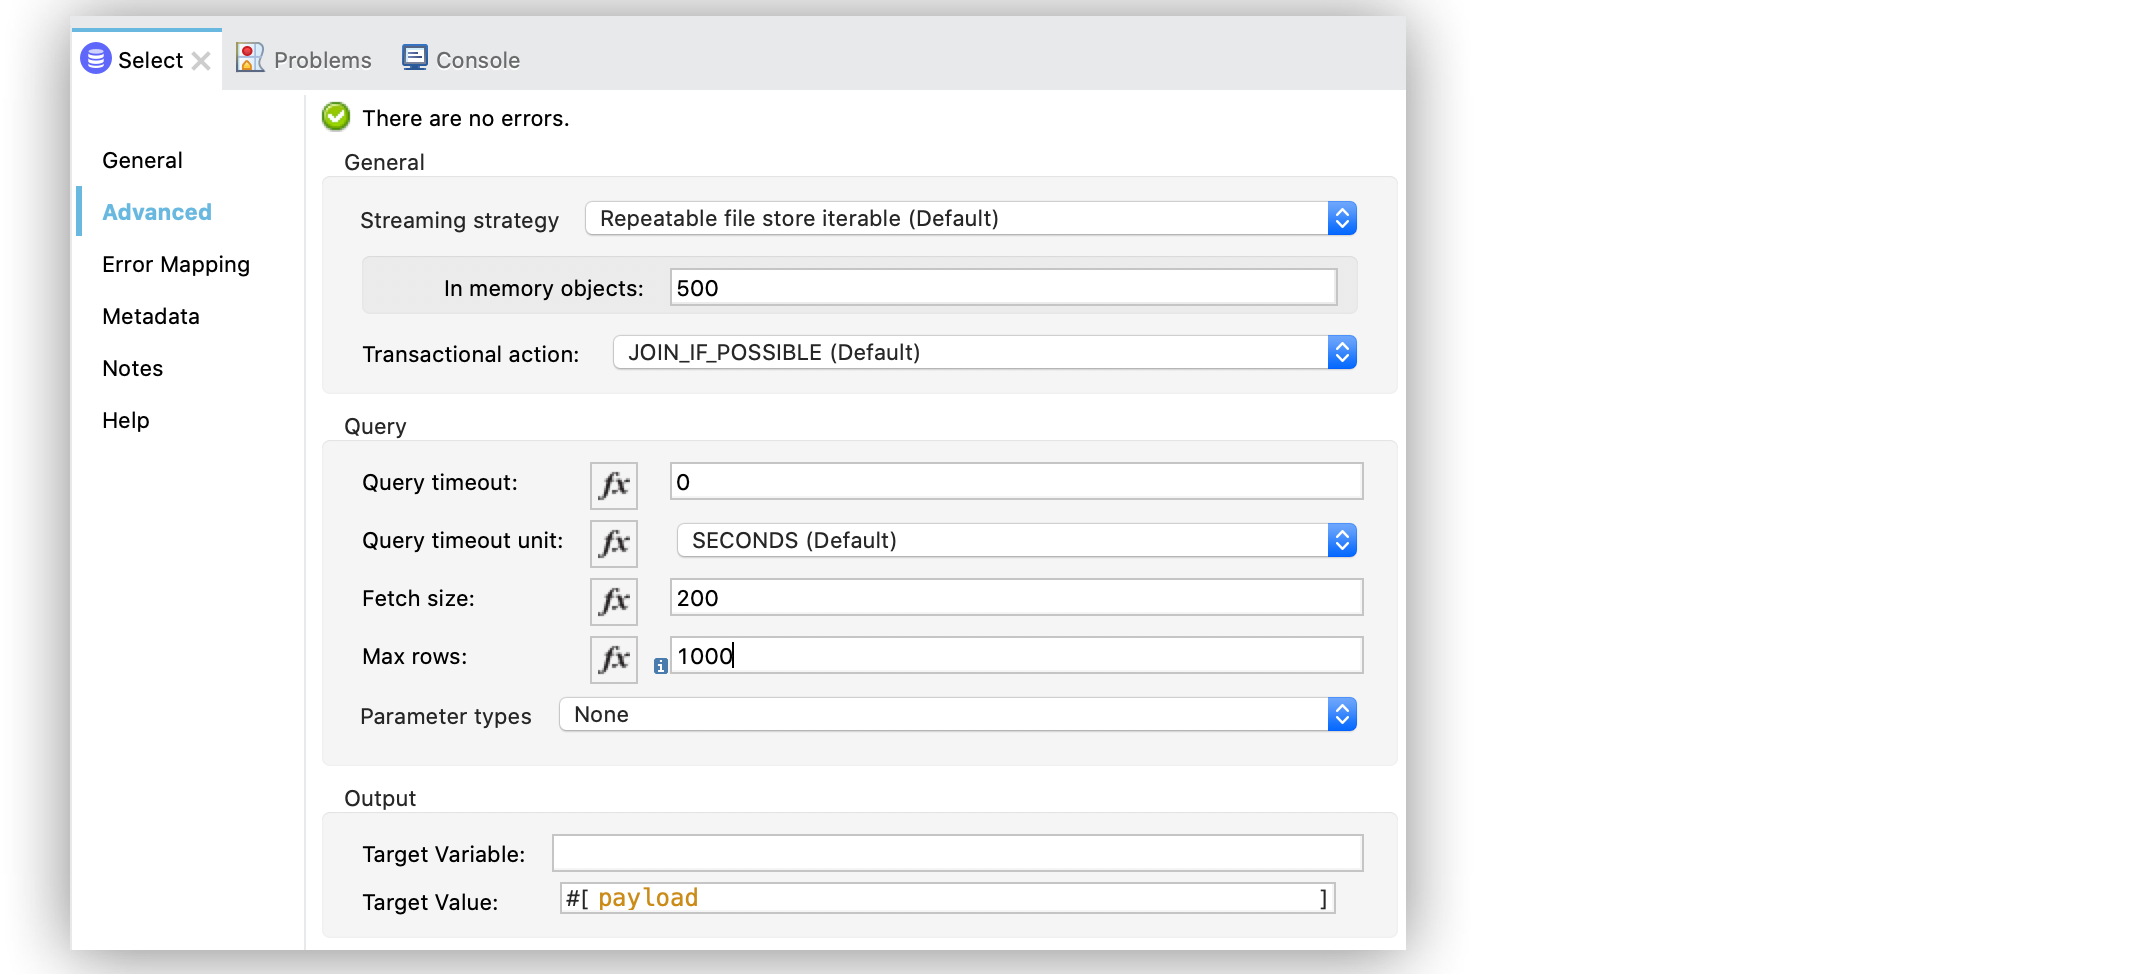Select the General section in sidebar

(141, 159)
